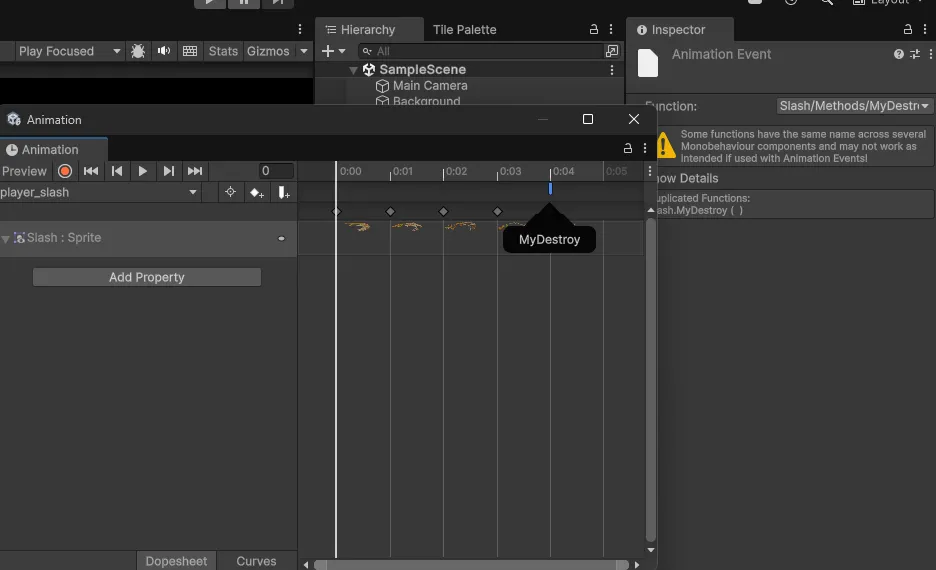This screenshot has width=936, height=570.
Task: Select the keyframe diamond at 0:01
Action: pos(390,211)
